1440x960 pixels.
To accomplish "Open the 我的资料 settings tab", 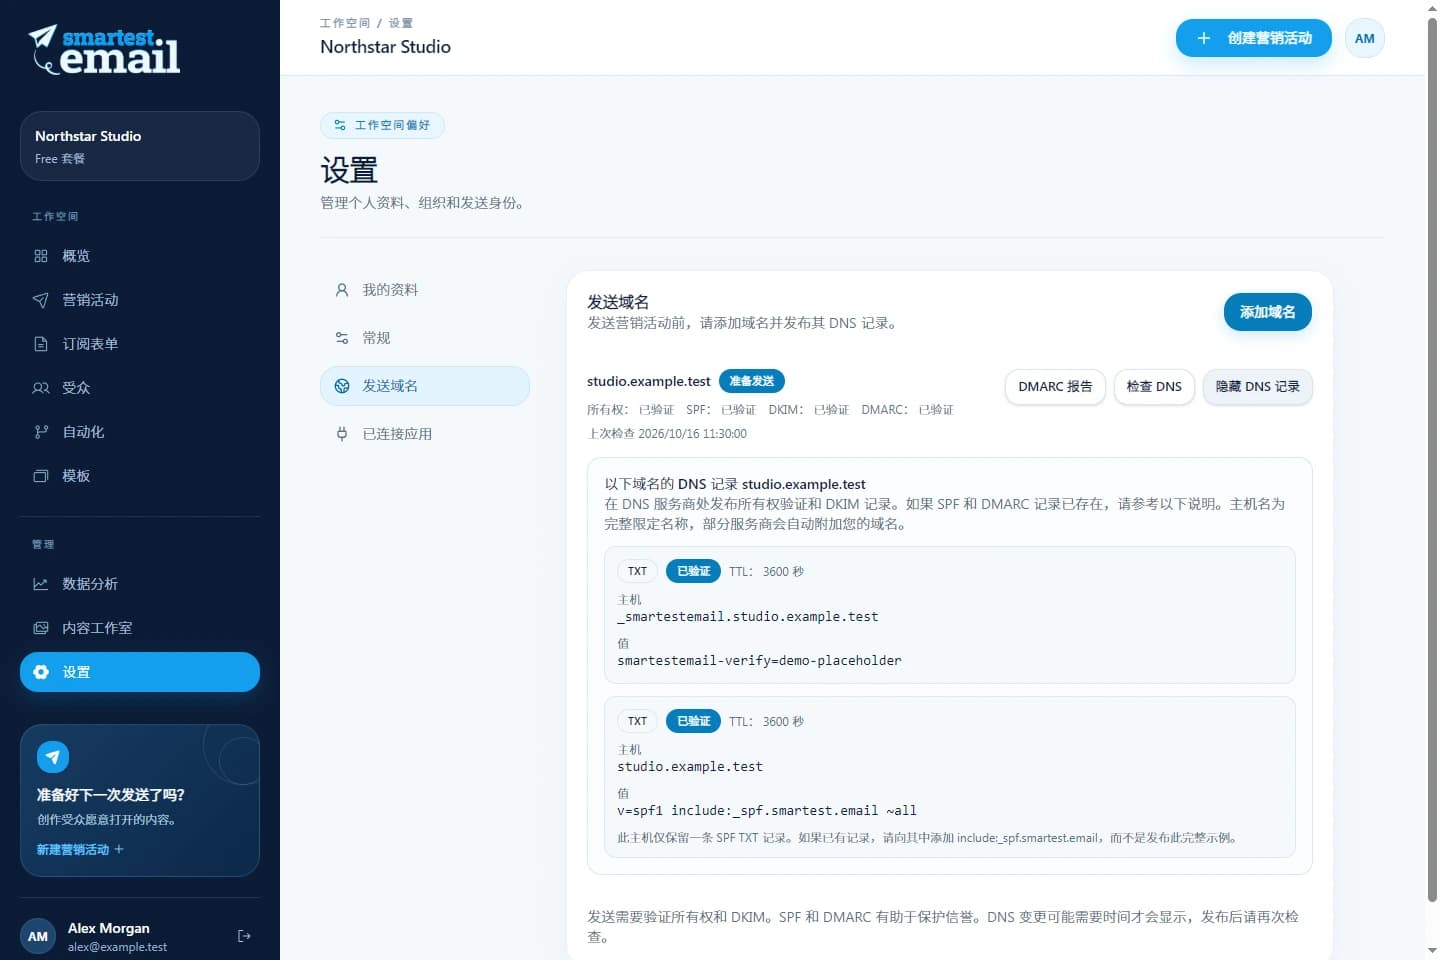I will click(x=425, y=290).
